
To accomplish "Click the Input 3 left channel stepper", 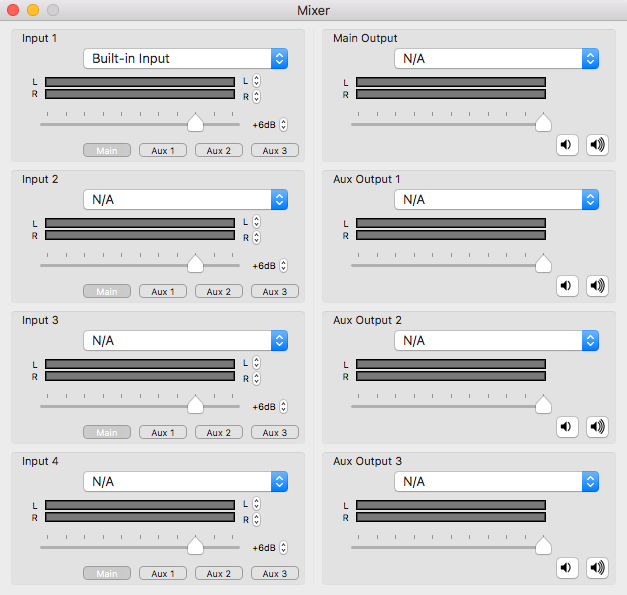I will 257,363.
